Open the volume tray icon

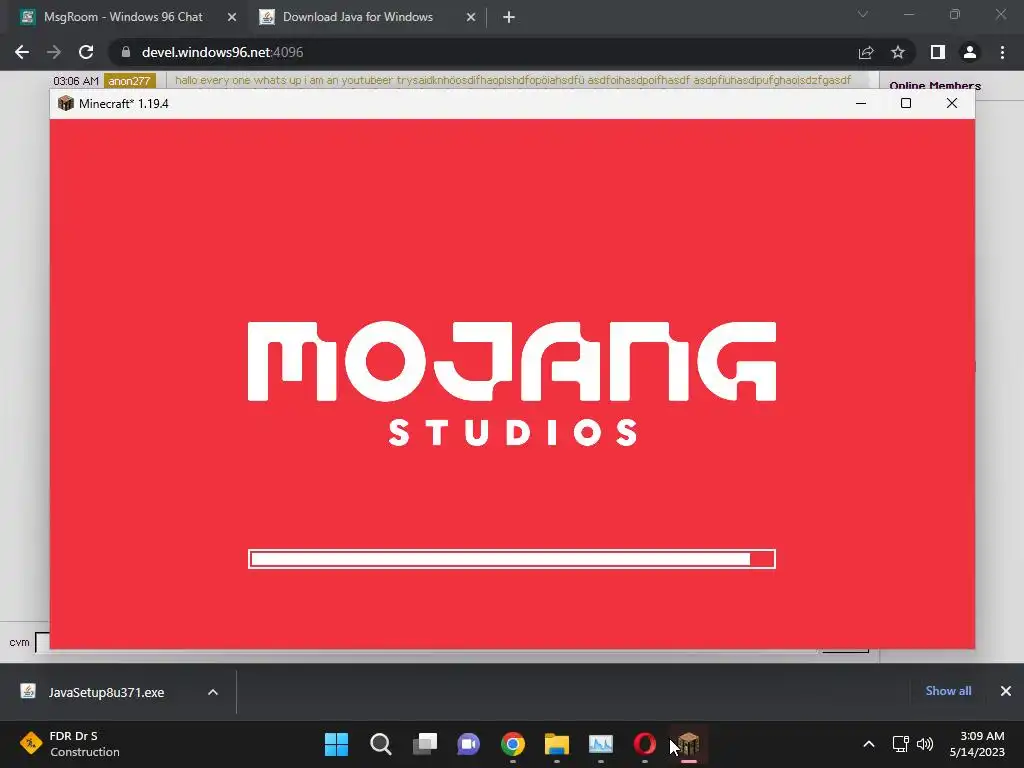tap(925, 744)
